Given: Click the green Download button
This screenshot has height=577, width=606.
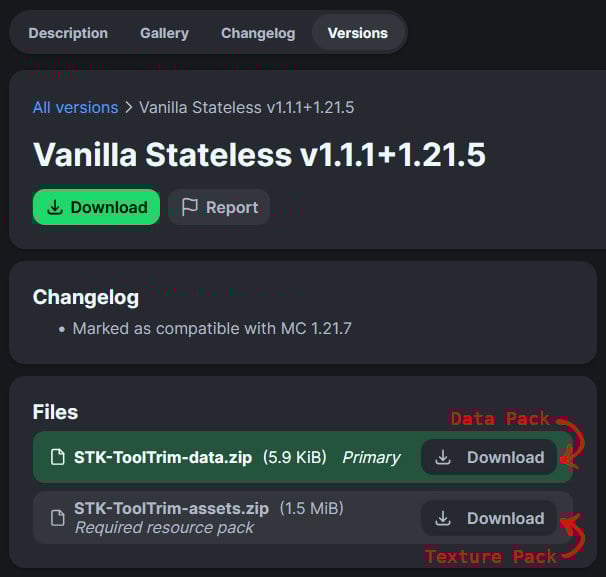Looking at the screenshot, I should point(97,207).
